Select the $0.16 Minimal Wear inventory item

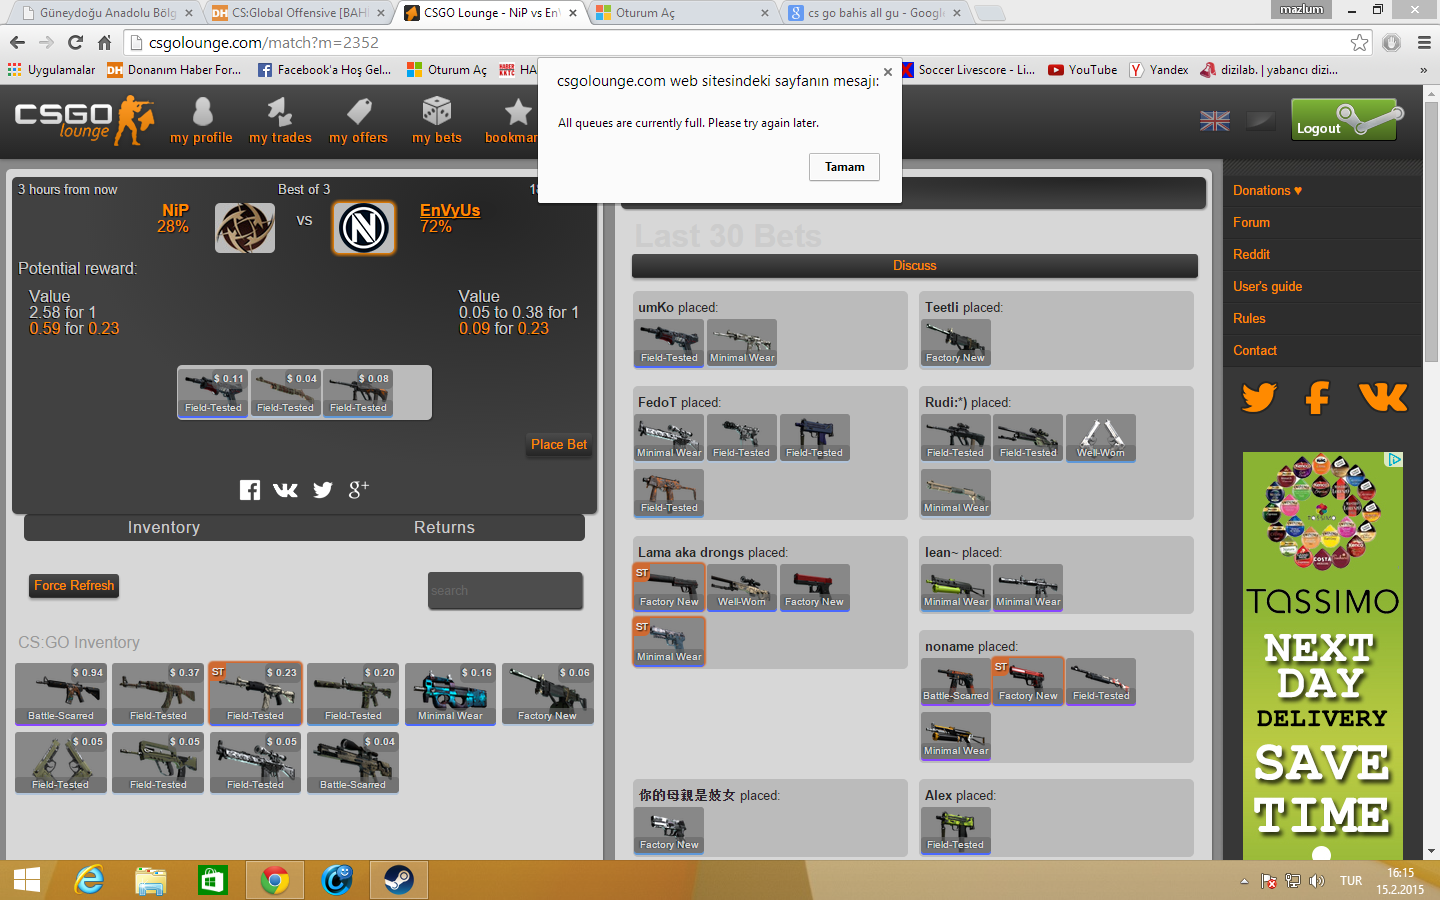tap(450, 694)
